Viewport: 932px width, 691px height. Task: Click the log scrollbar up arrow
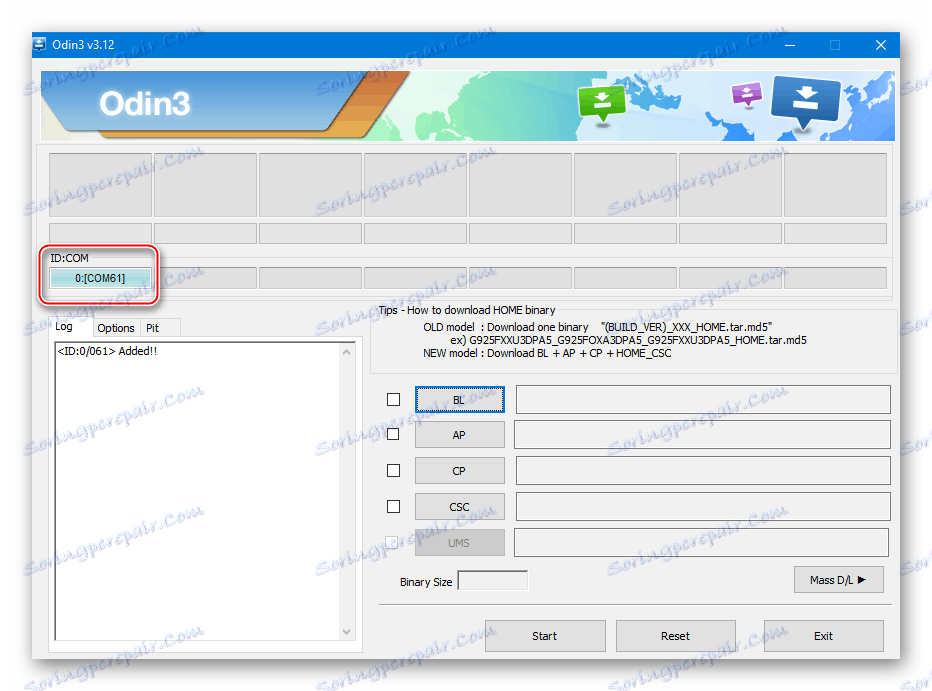click(x=347, y=352)
